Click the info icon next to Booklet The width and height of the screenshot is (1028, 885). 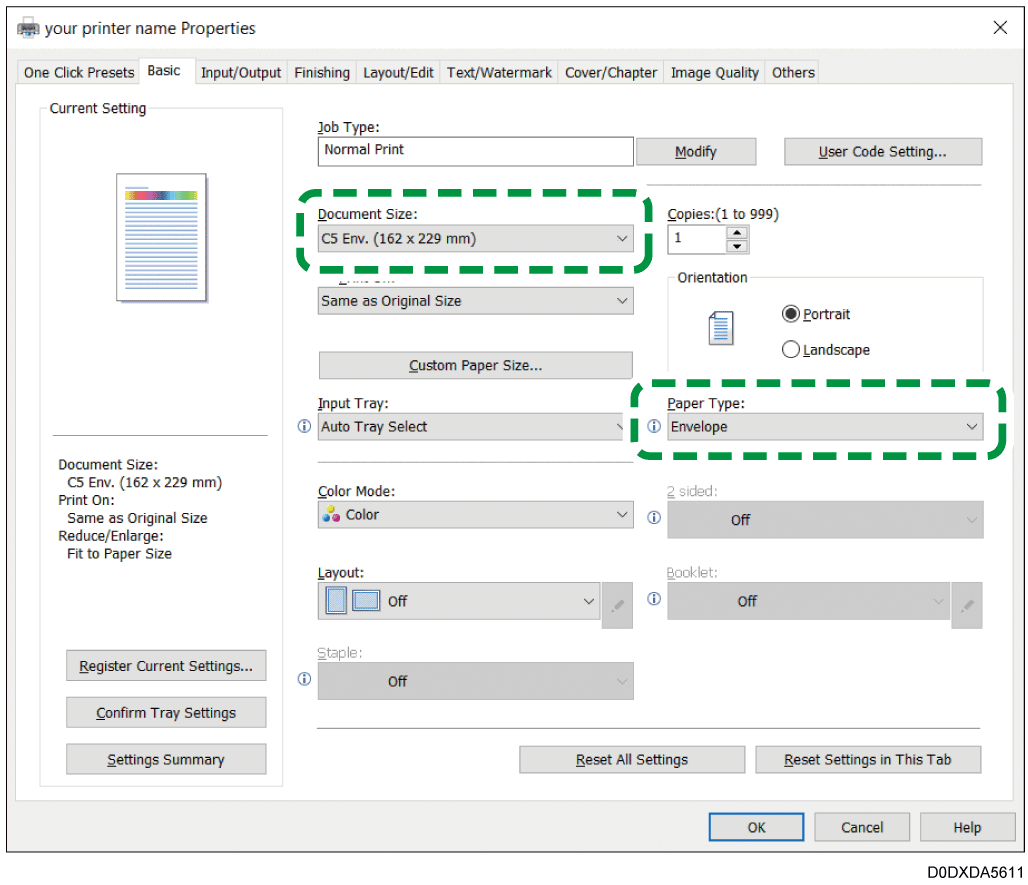coord(654,599)
